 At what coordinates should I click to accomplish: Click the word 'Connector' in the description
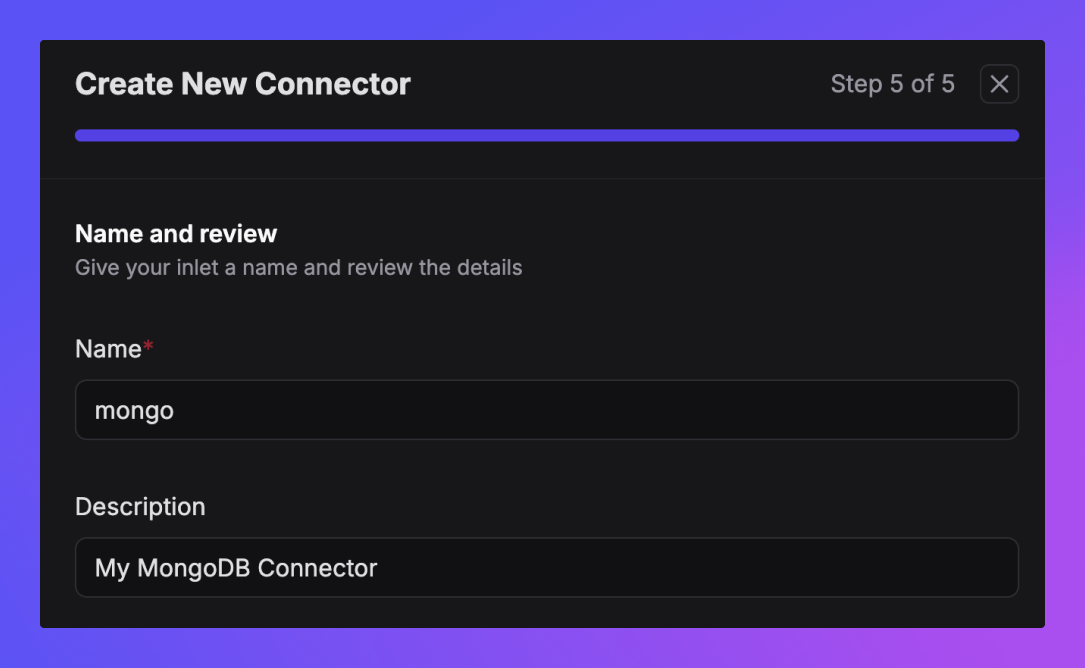[x=317, y=568]
